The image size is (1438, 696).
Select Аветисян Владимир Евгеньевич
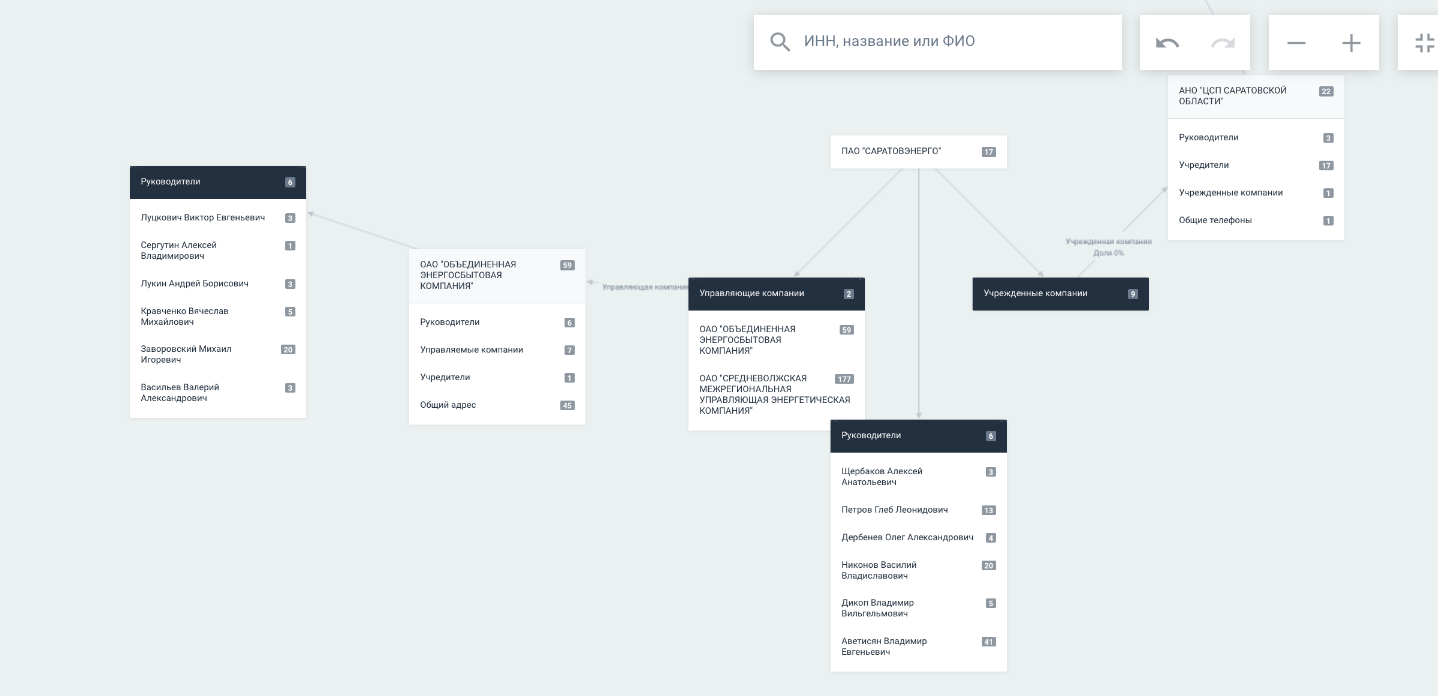pyautogui.click(x=919, y=647)
